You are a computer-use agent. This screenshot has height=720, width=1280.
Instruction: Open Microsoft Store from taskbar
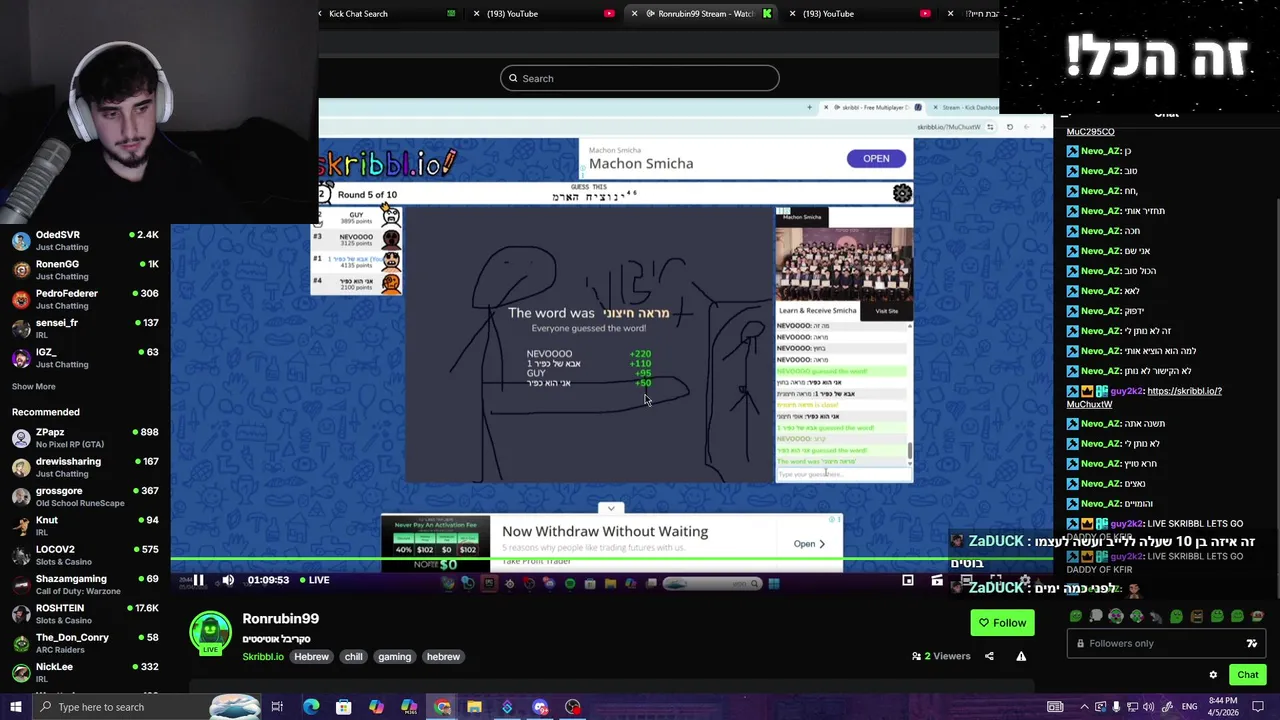coord(343,707)
